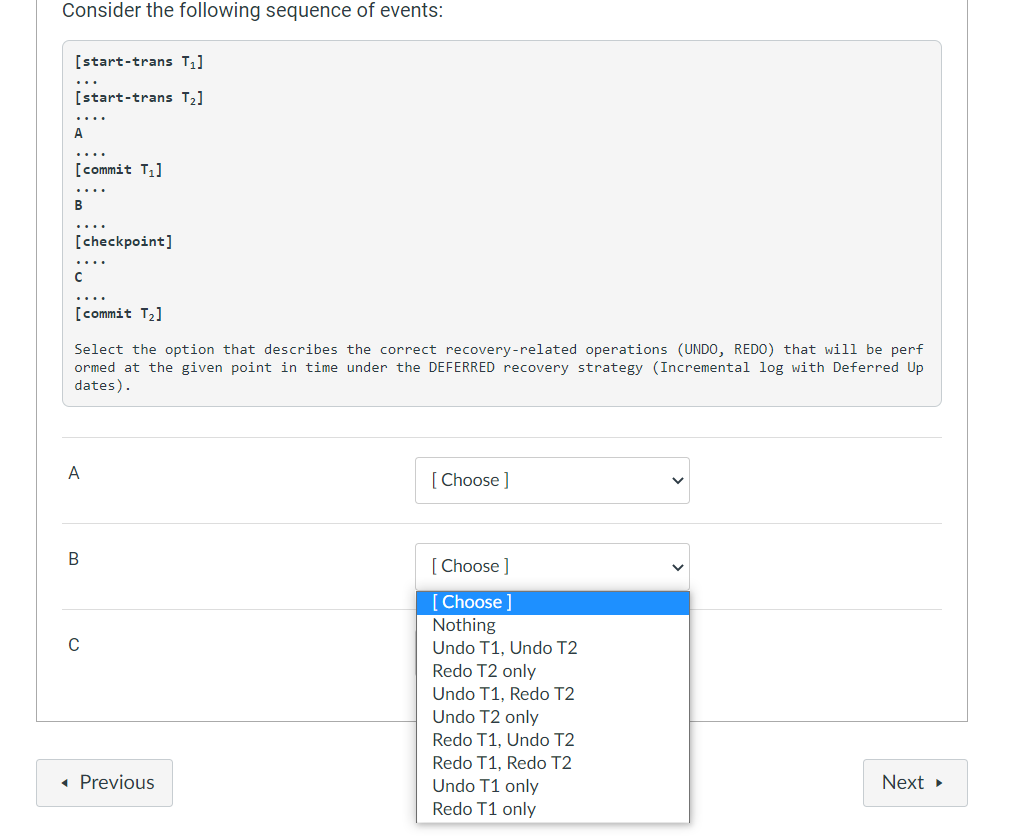Select the '[ Choose ]' placeholder option
This screenshot has width=1010, height=840.
[553, 602]
